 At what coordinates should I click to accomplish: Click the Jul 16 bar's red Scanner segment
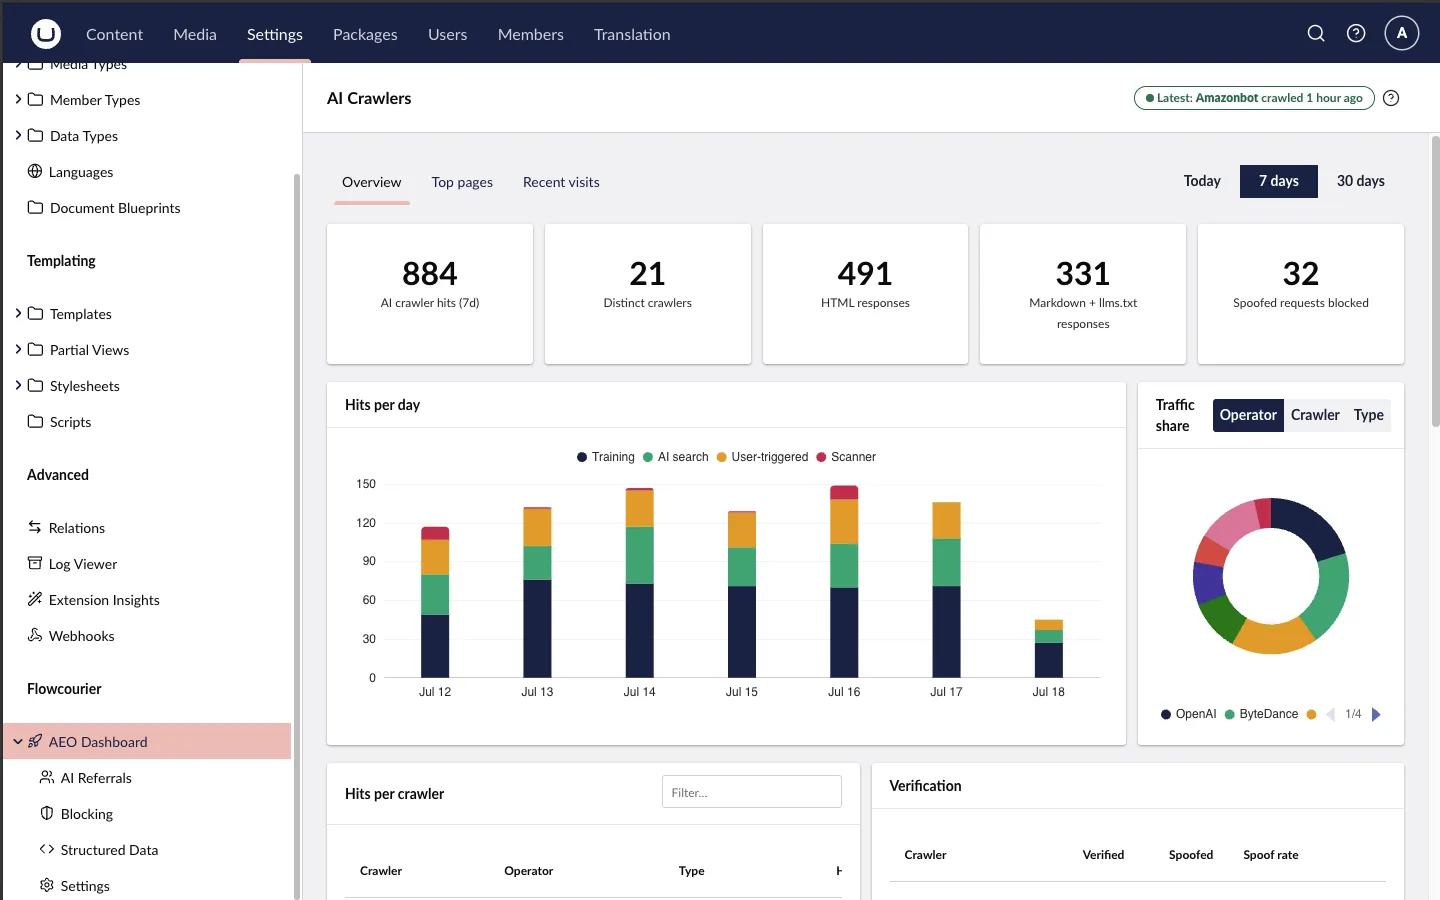(844, 492)
